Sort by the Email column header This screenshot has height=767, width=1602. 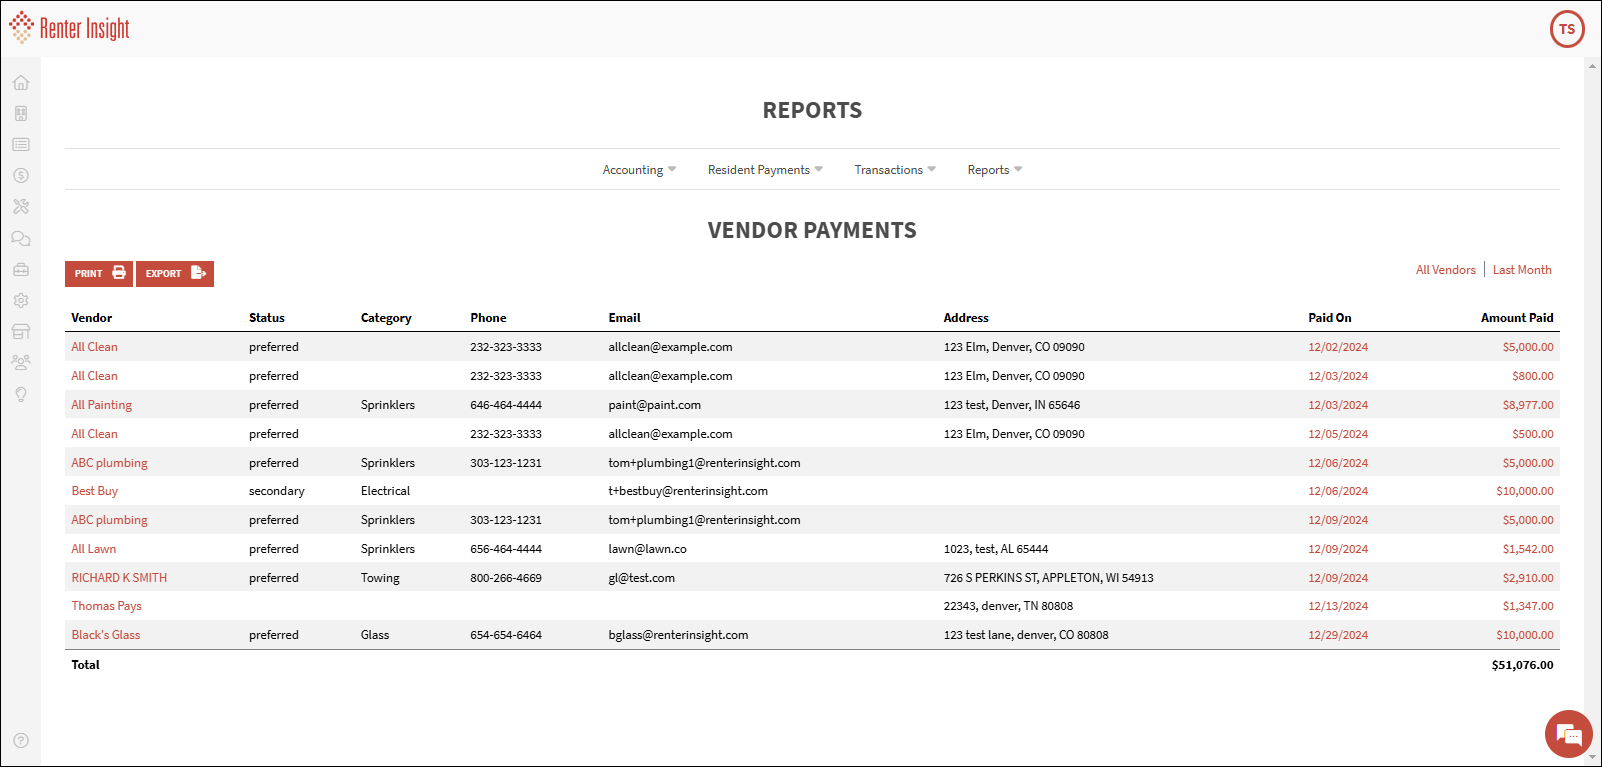click(x=624, y=318)
